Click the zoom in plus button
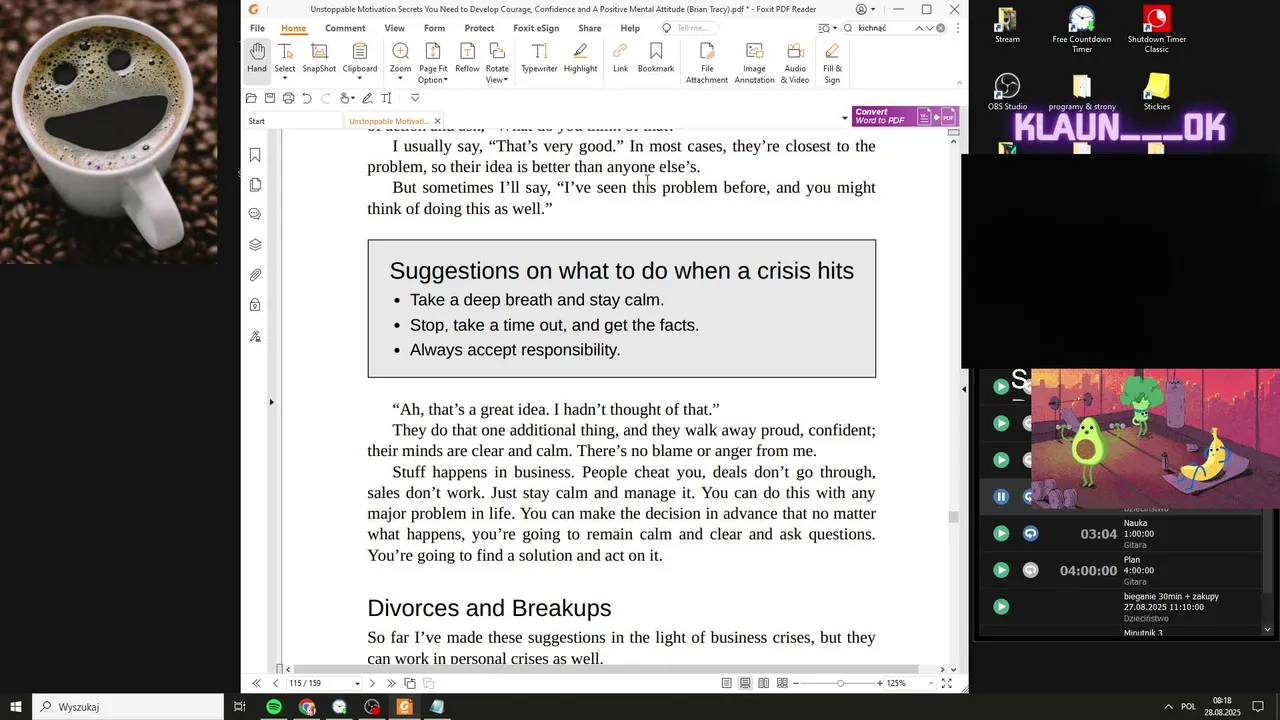This screenshot has height=720, width=1280. pyautogui.click(x=880, y=683)
